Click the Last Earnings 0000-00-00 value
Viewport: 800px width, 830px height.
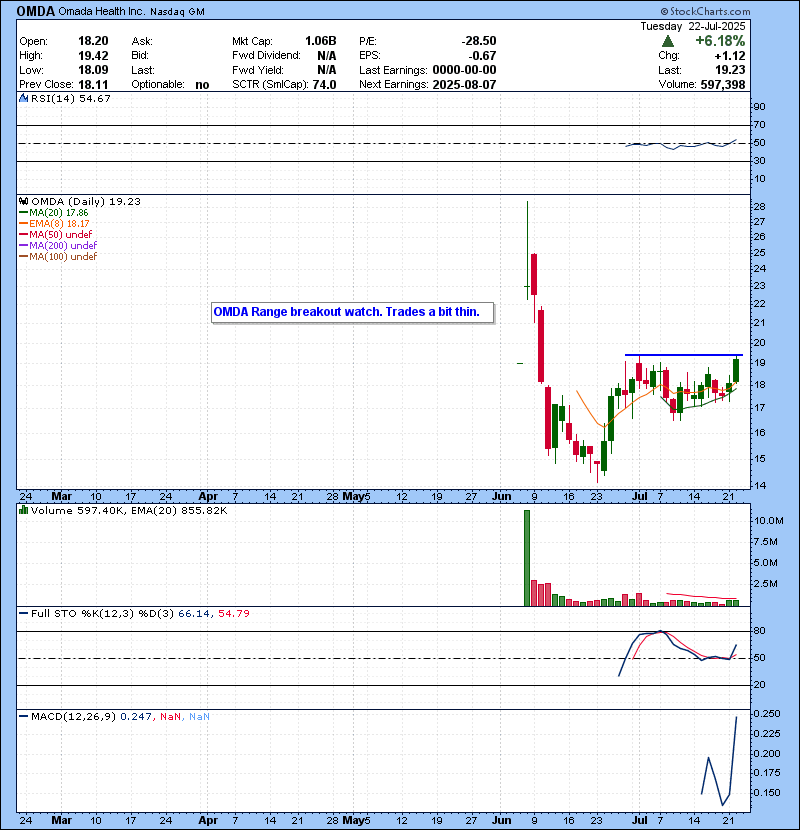[x=464, y=70]
